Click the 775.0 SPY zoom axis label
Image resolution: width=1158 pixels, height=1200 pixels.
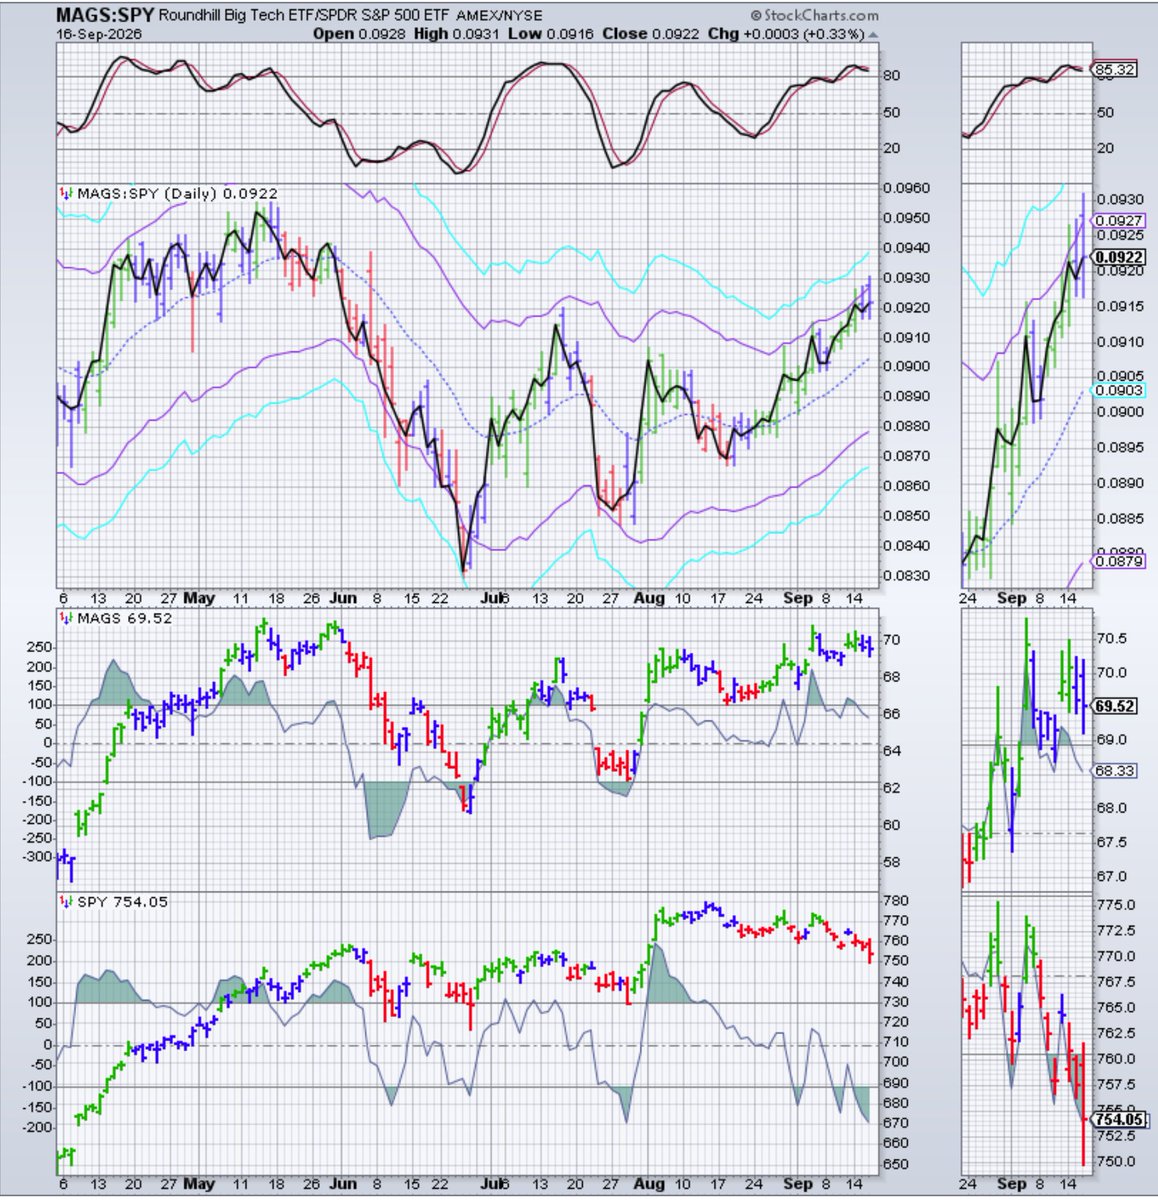1116,905
